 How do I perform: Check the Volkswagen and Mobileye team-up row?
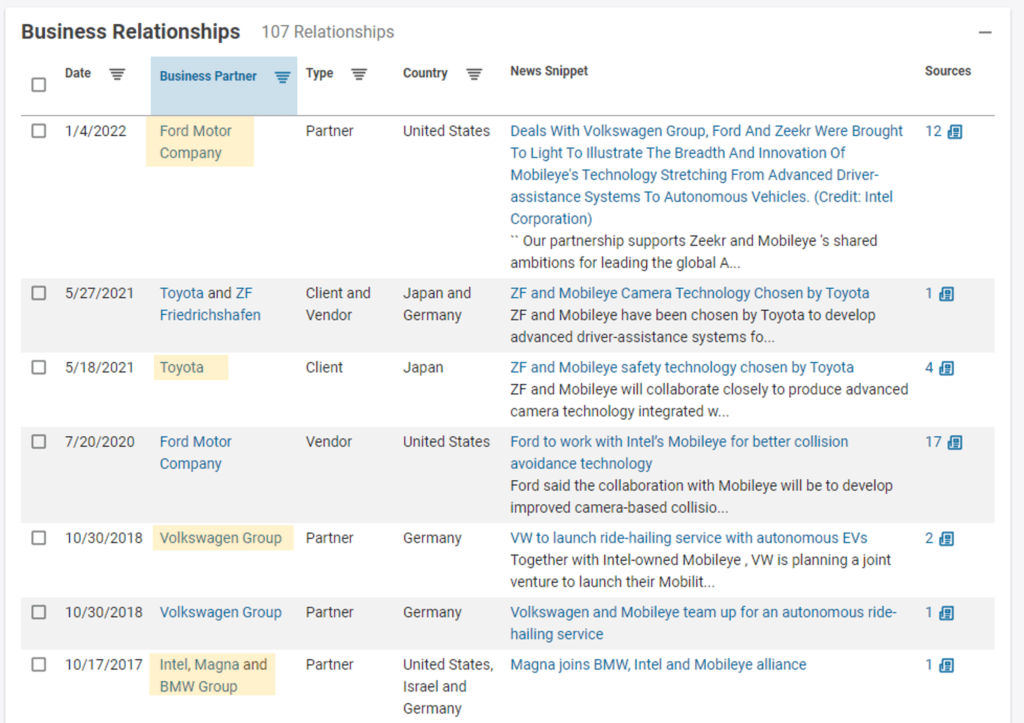coord(39,612)
